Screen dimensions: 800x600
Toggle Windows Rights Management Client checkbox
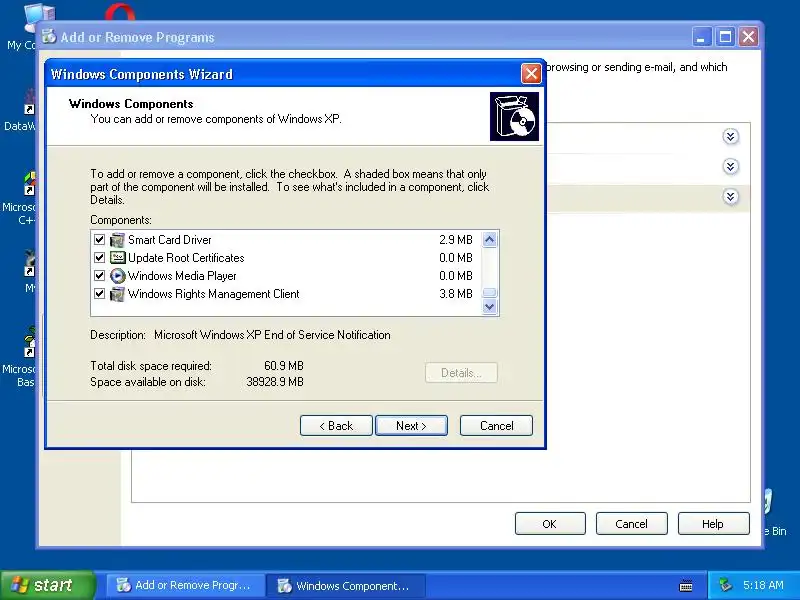tap(99, 294)
